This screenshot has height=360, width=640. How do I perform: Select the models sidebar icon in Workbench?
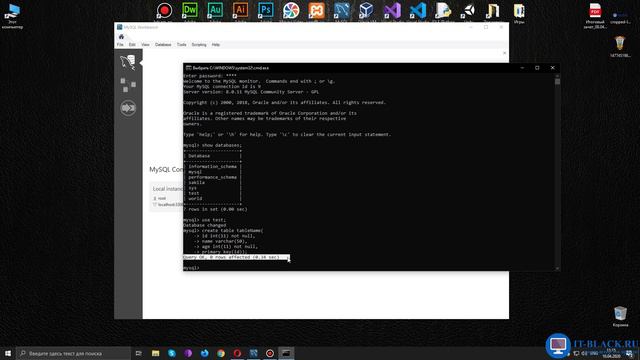point(128,85)
